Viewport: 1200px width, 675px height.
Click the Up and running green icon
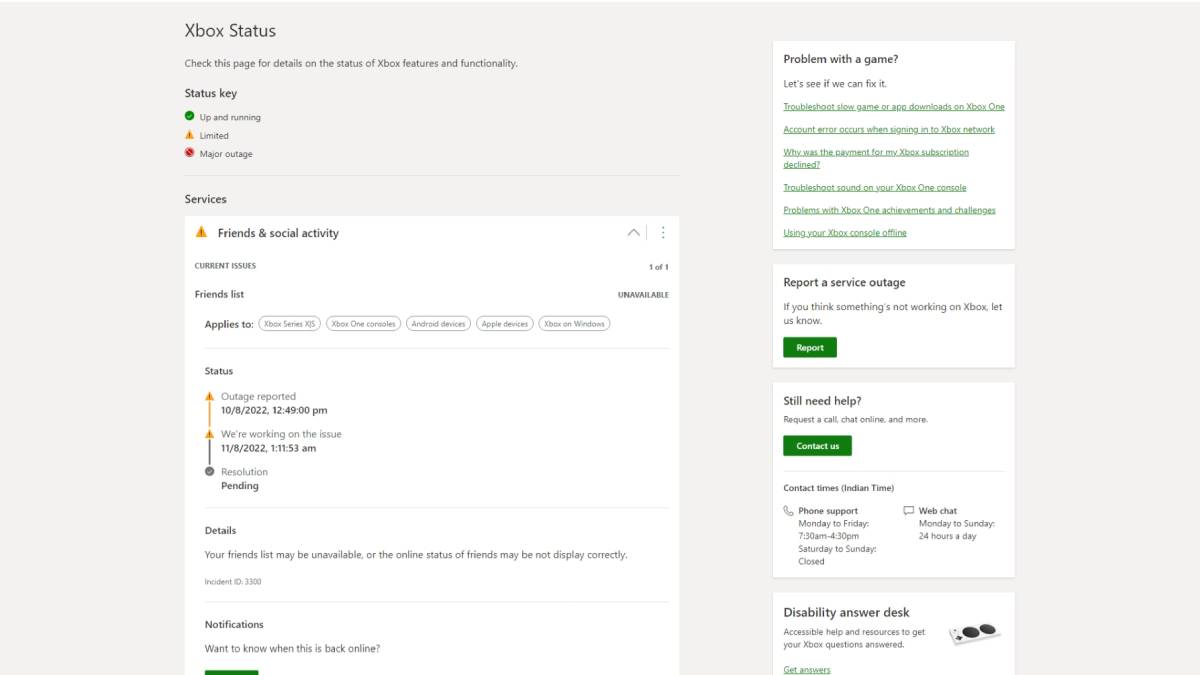[x=190, y=116]
